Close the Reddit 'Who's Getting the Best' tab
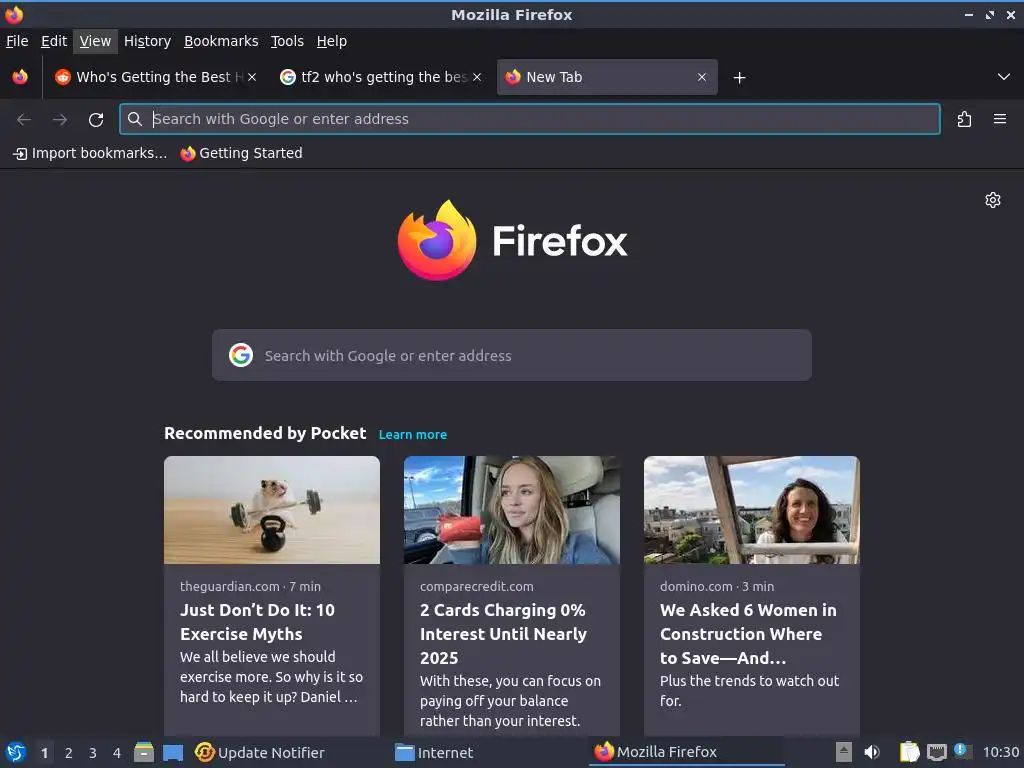The width and height of the screenshot is (1024, 768). (252, 77)
